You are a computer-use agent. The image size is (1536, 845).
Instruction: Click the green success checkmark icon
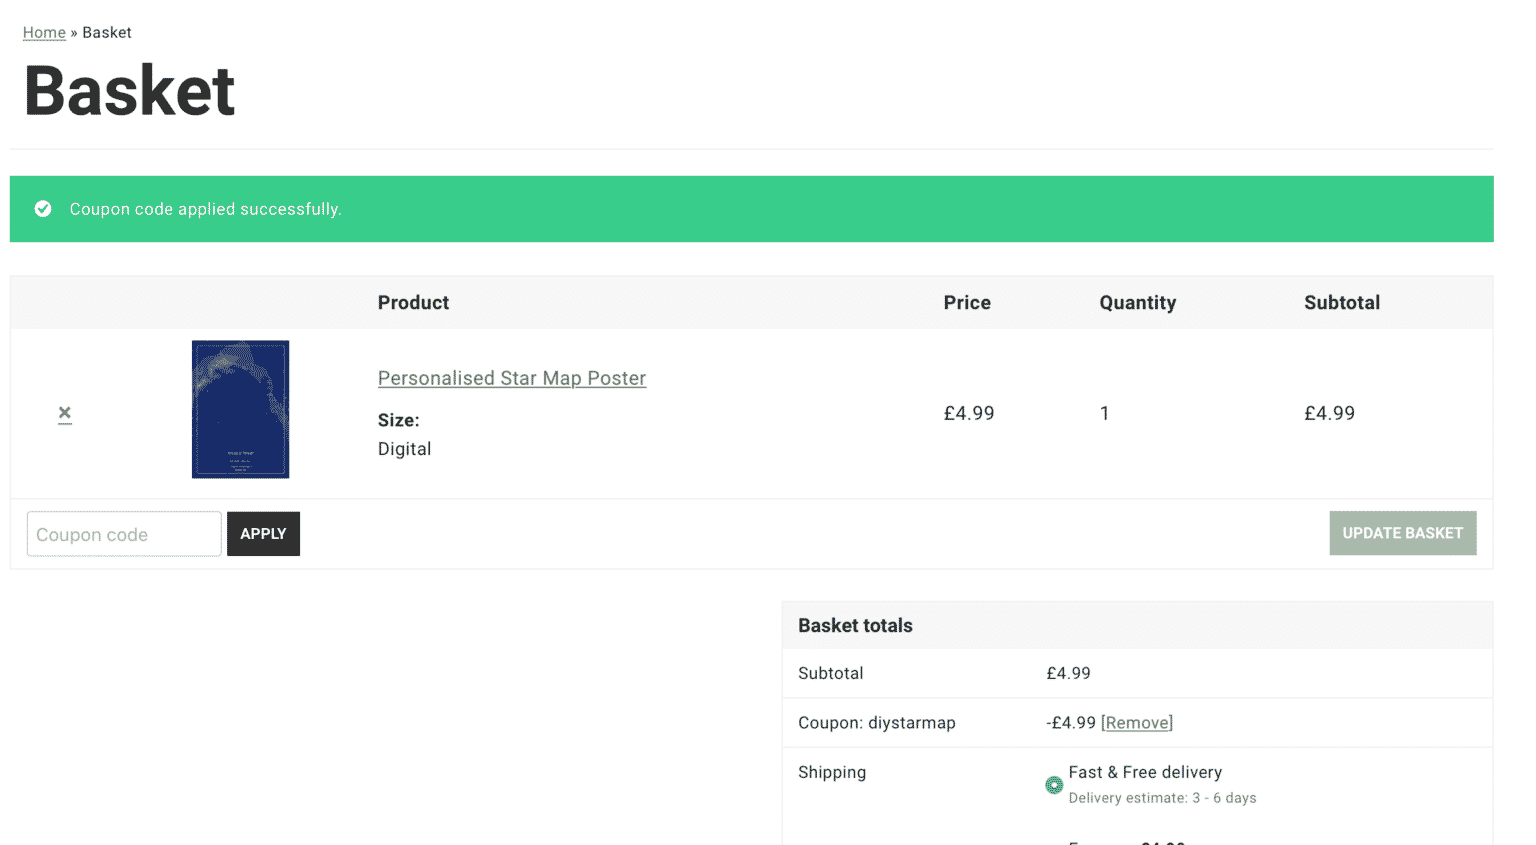[43, 209]
